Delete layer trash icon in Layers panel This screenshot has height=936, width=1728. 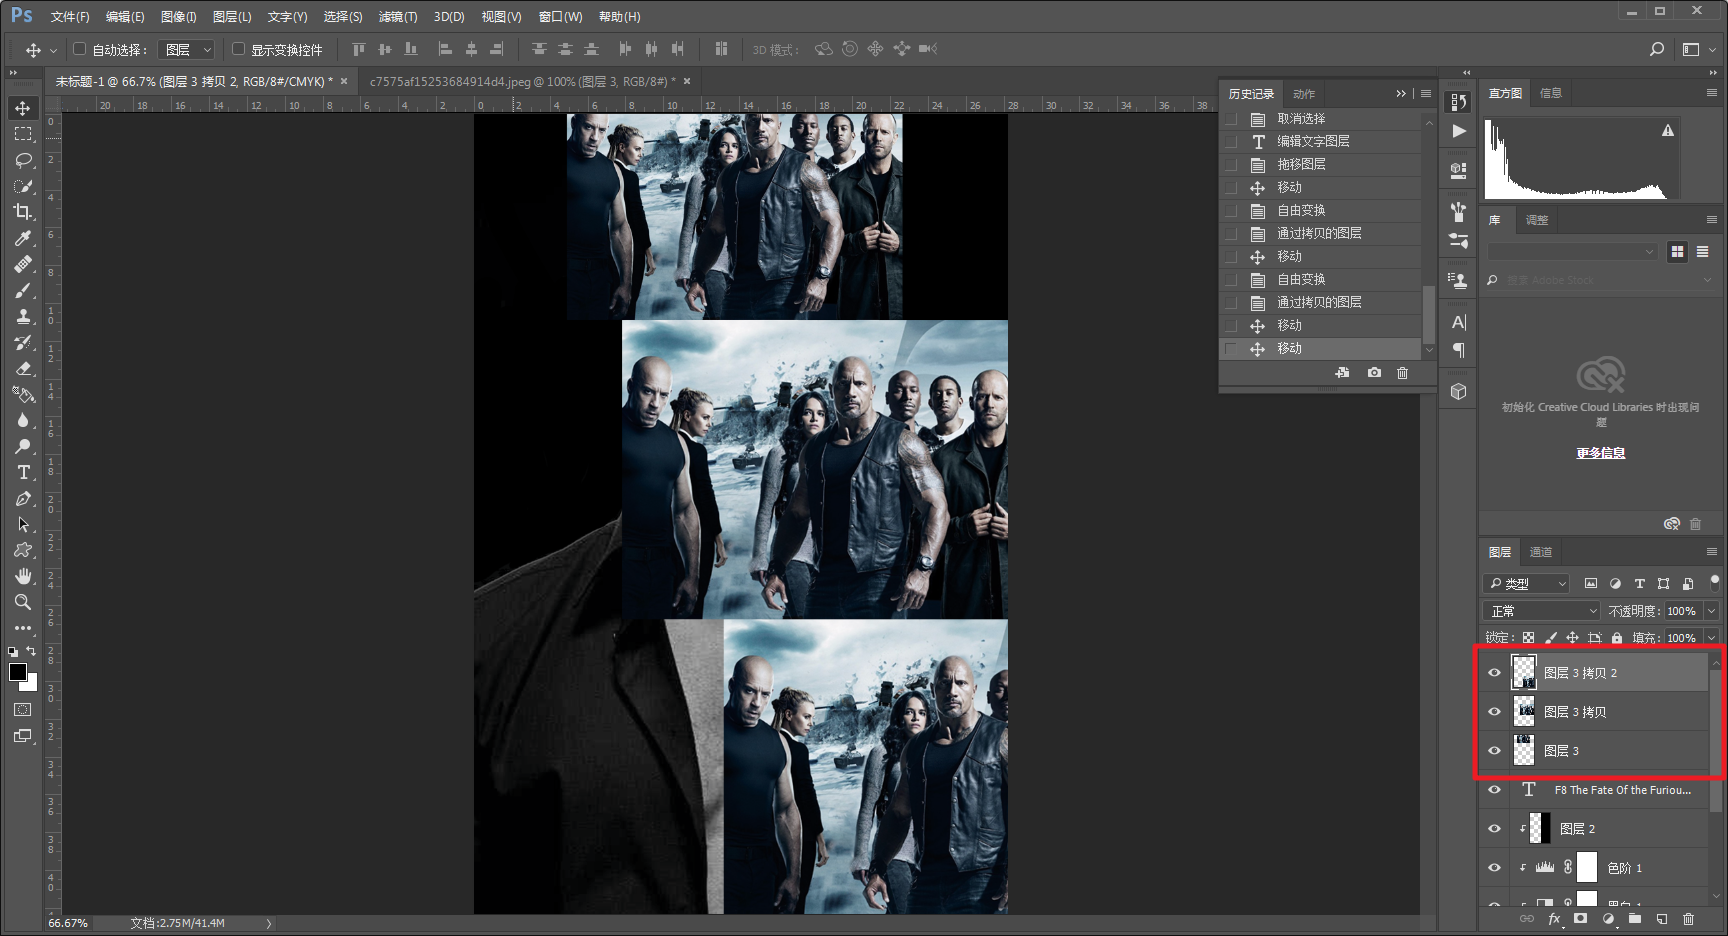(1689, 919)
